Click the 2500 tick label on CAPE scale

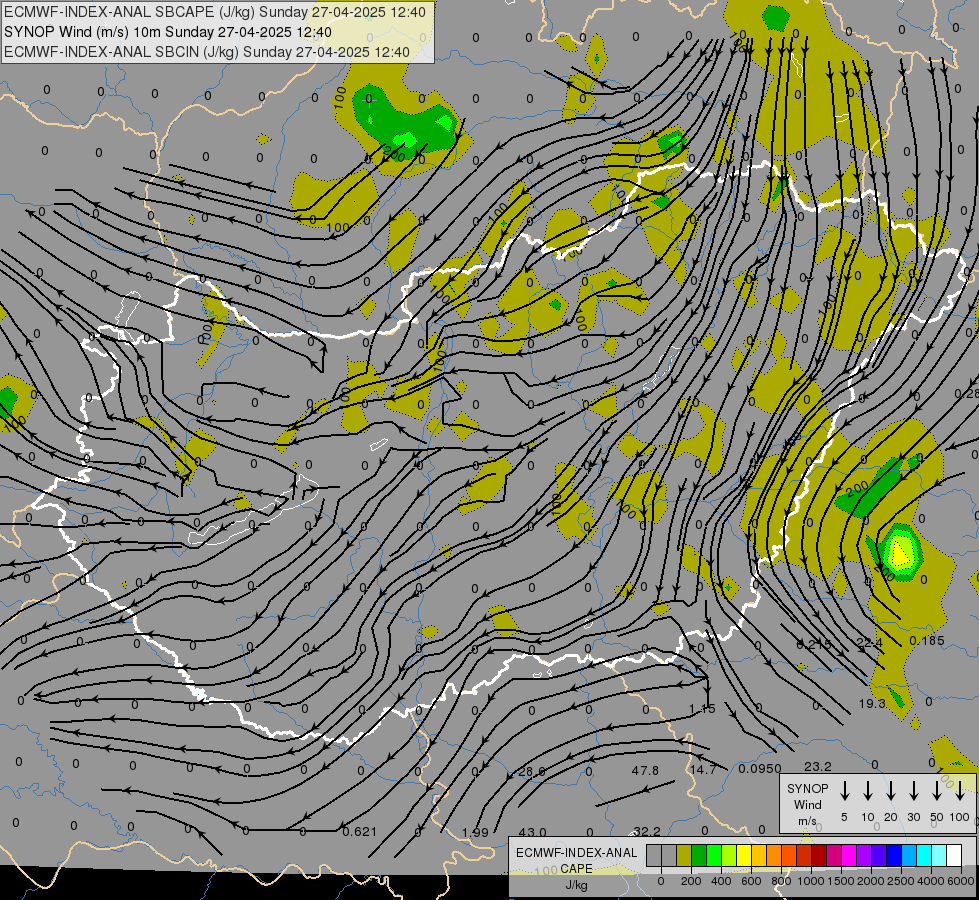click(x=901, y=881)
